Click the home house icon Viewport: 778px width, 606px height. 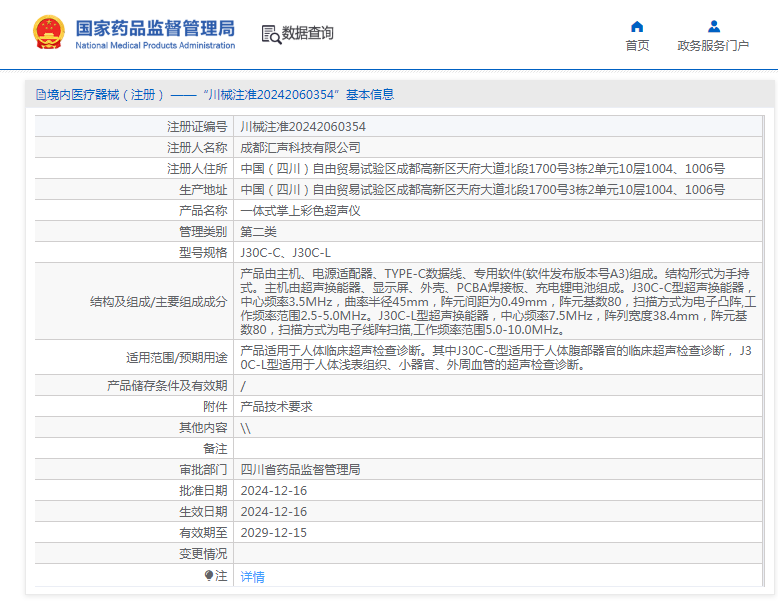637,26
